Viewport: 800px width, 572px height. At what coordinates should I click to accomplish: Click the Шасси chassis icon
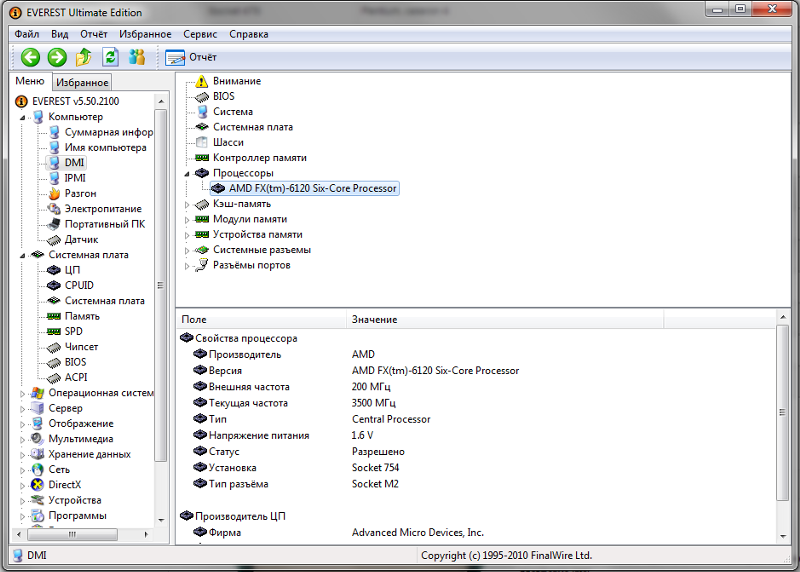[202, 142]
